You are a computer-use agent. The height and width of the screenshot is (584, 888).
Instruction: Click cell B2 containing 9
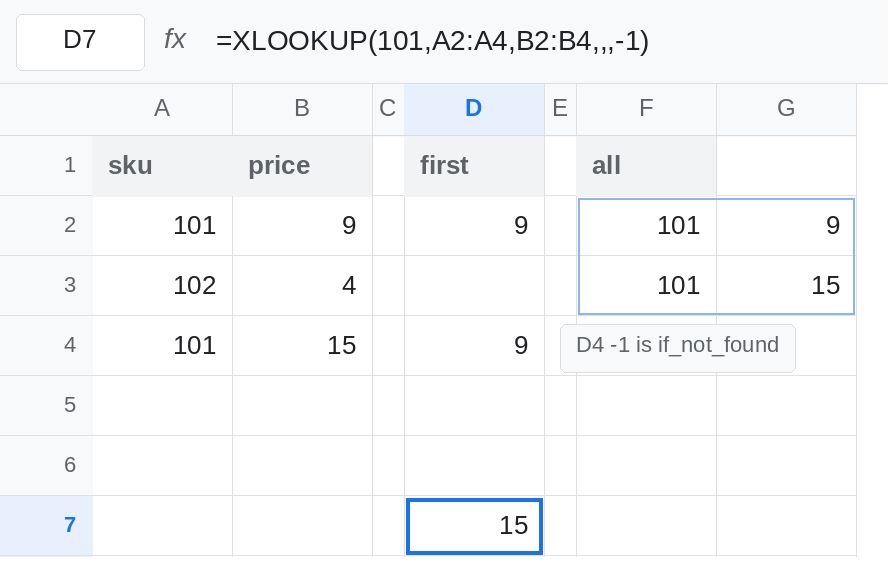[x=302, y=225]
